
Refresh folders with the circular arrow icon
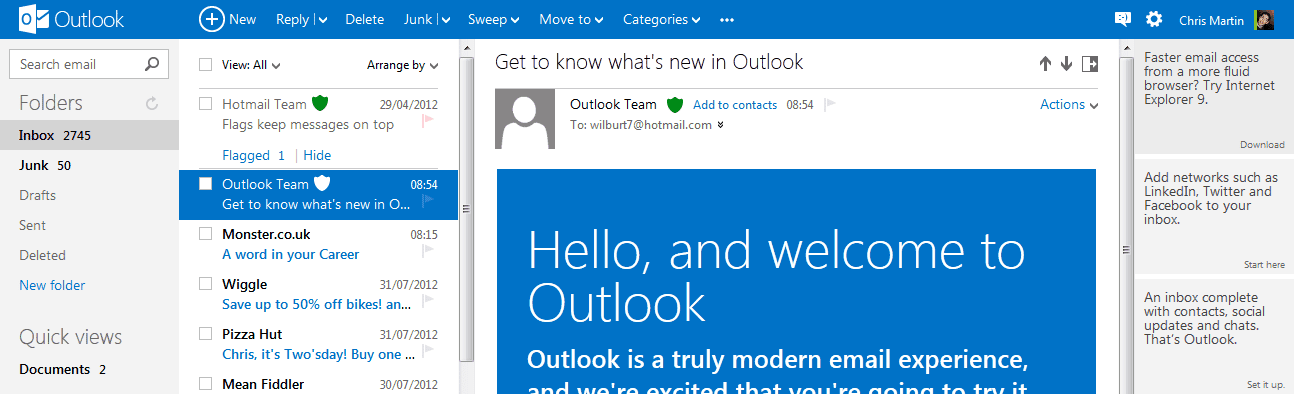tap(152, 103)
